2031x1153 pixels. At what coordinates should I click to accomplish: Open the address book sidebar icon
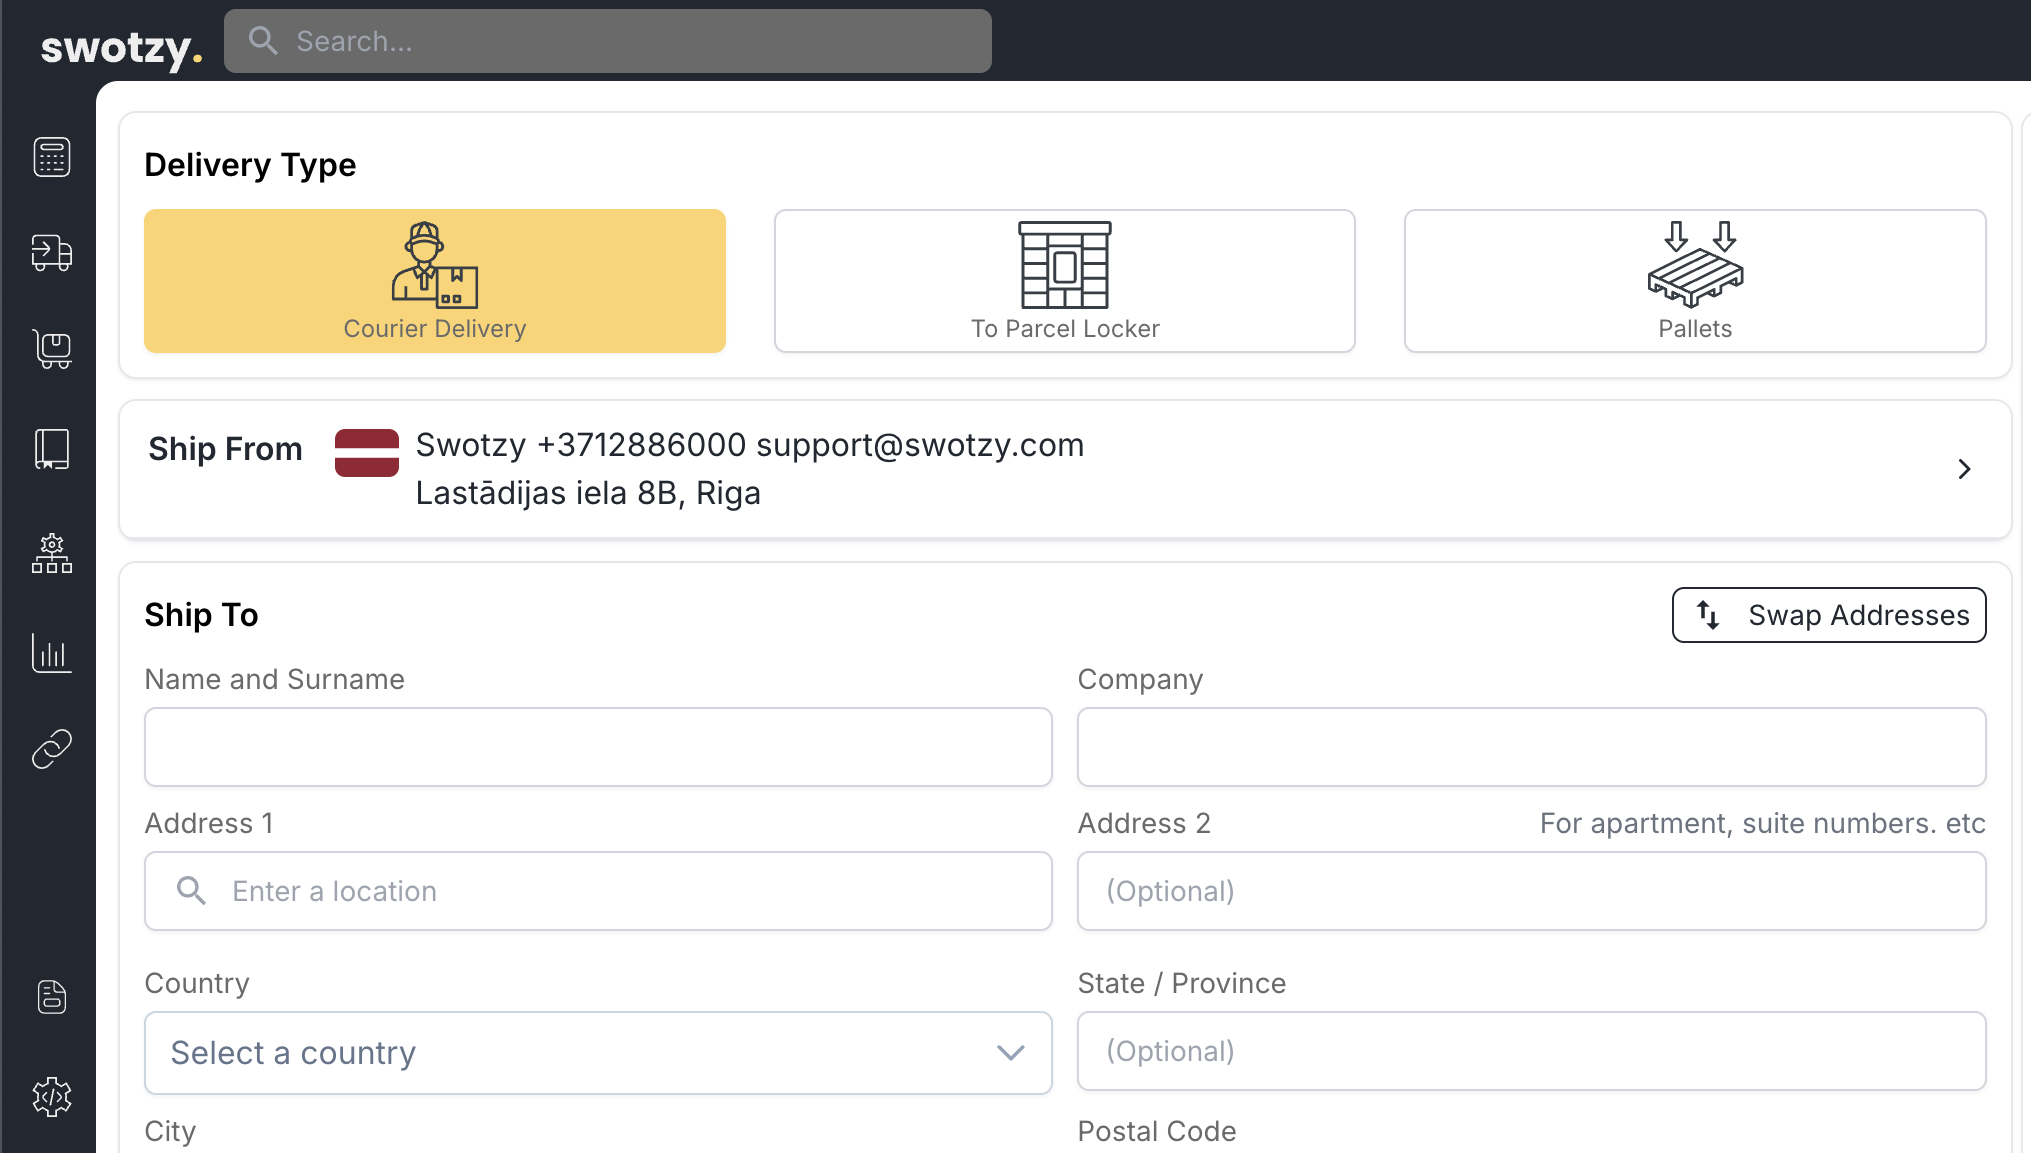click(x=52, y=449)
